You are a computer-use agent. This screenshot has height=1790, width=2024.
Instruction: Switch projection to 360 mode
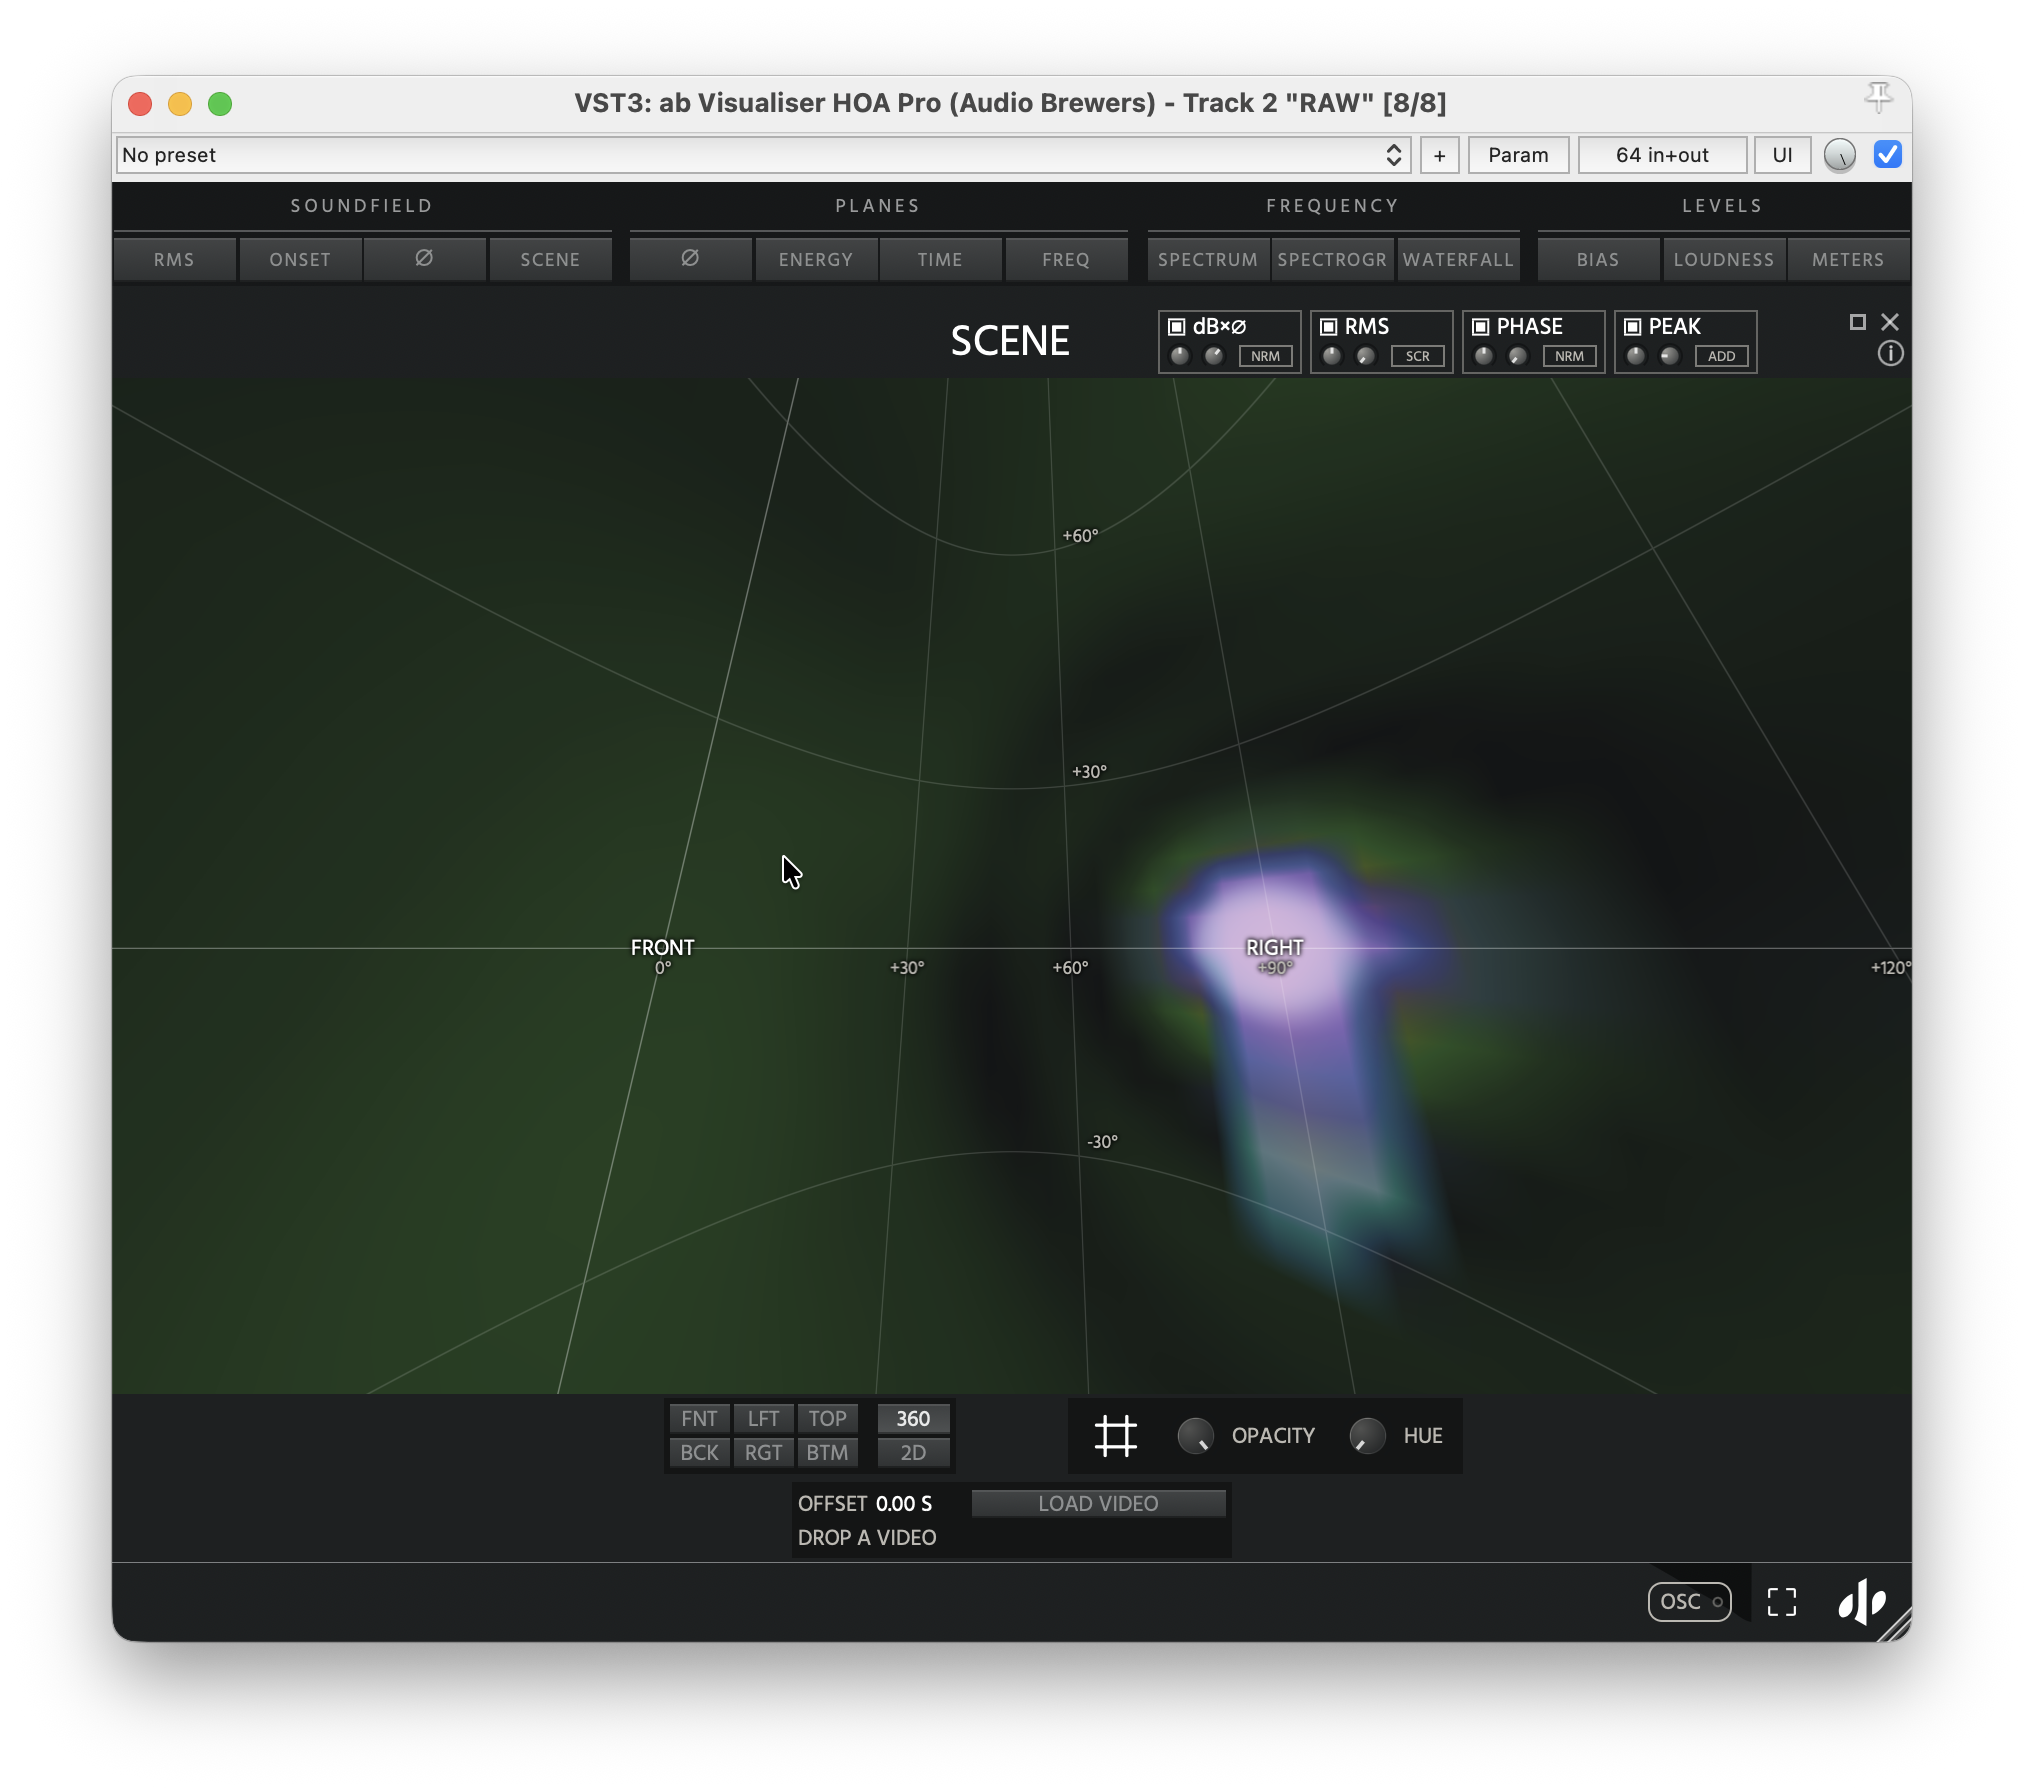[913, 1419]
